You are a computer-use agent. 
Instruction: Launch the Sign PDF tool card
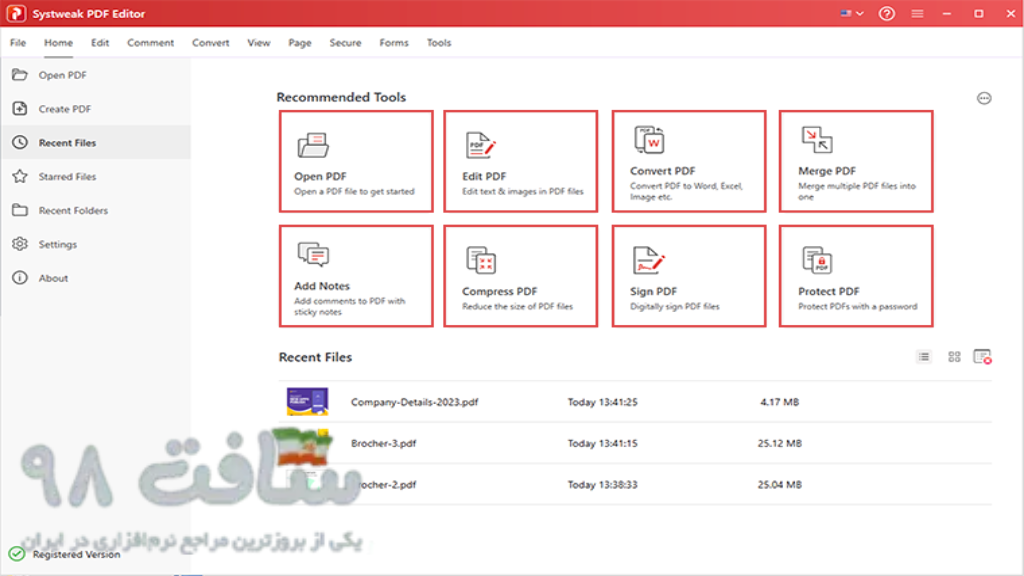(x=689, y=276)
